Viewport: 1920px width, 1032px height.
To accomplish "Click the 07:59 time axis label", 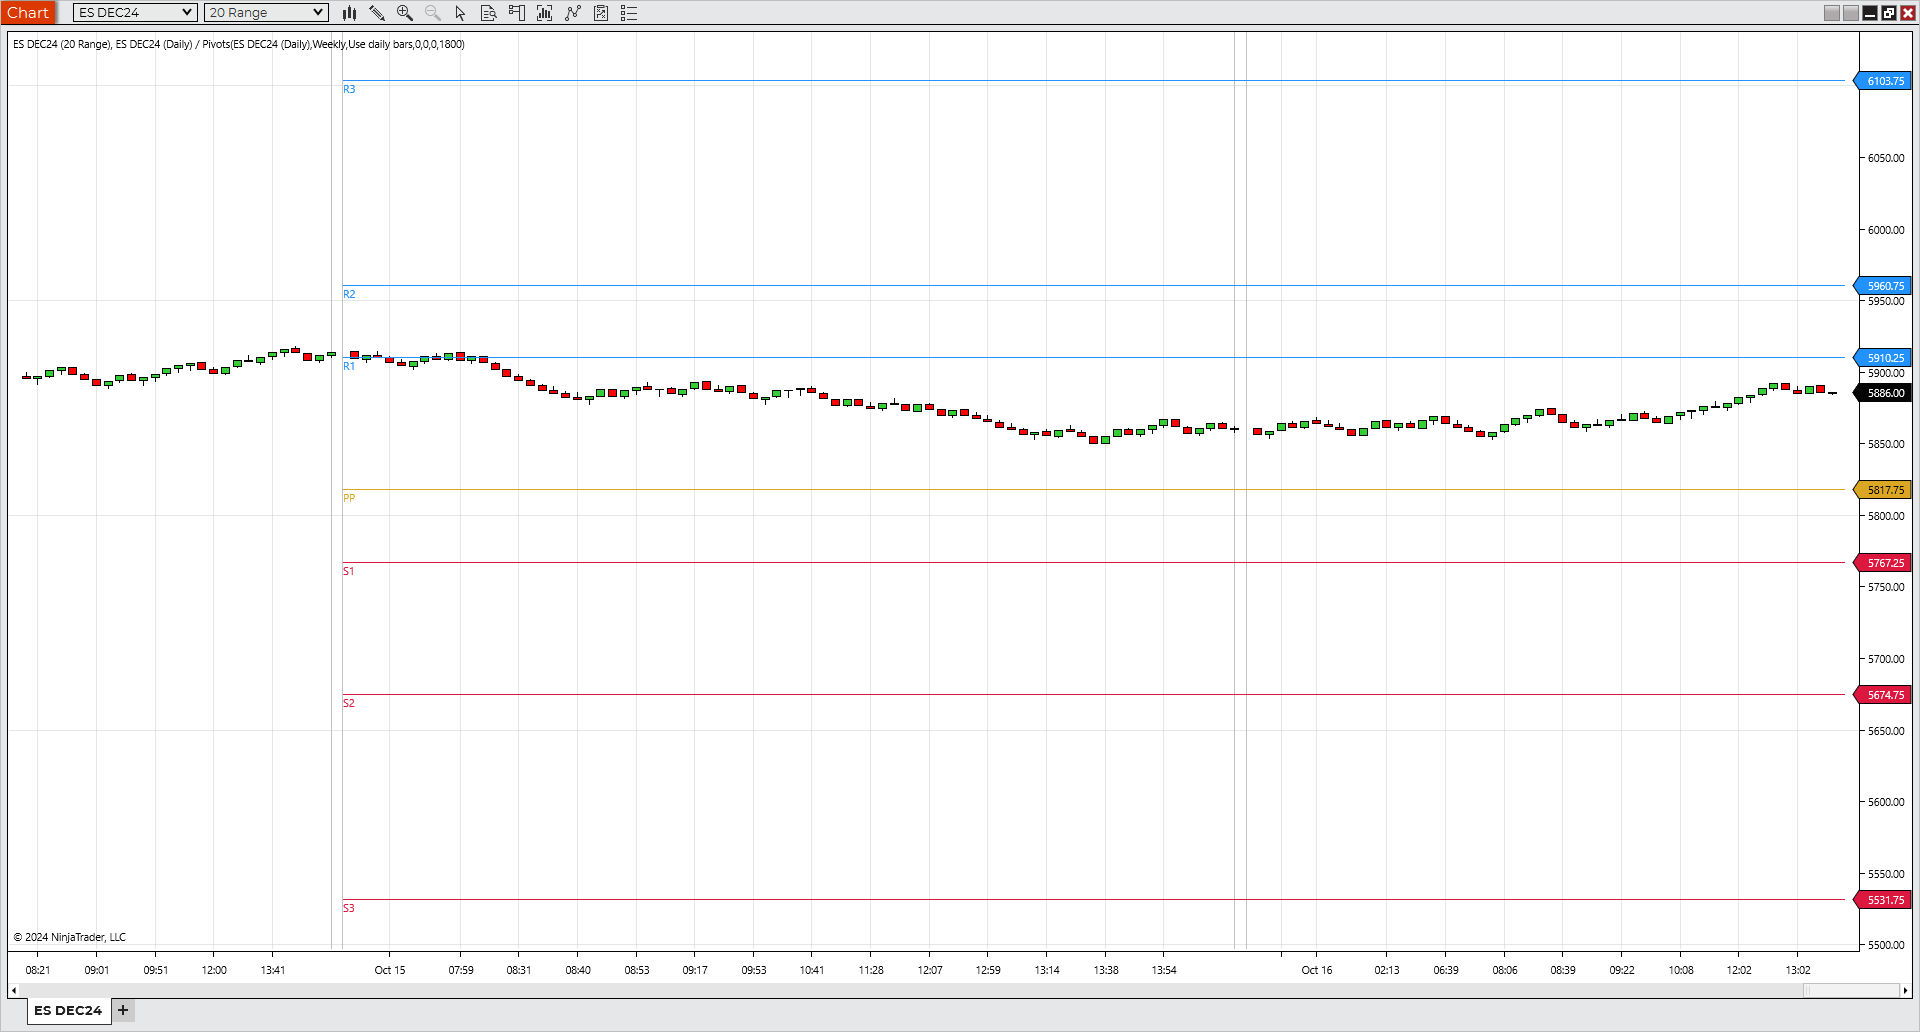I will click(x=461, y=970).
